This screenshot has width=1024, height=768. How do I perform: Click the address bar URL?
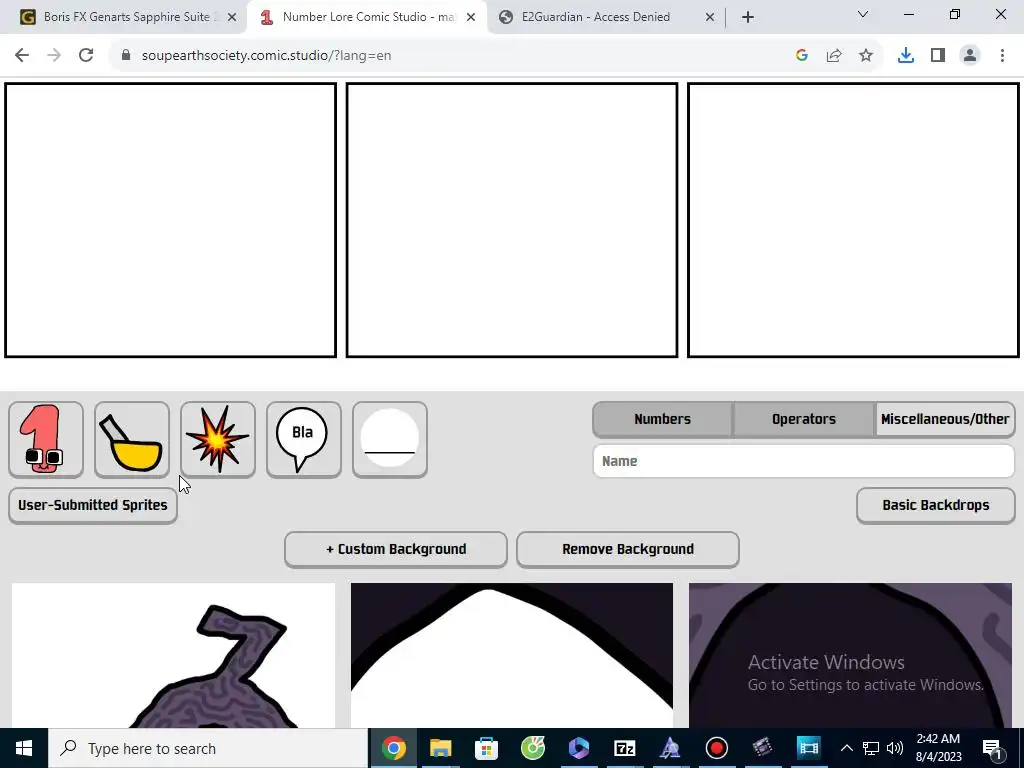(x=266, y=56)
